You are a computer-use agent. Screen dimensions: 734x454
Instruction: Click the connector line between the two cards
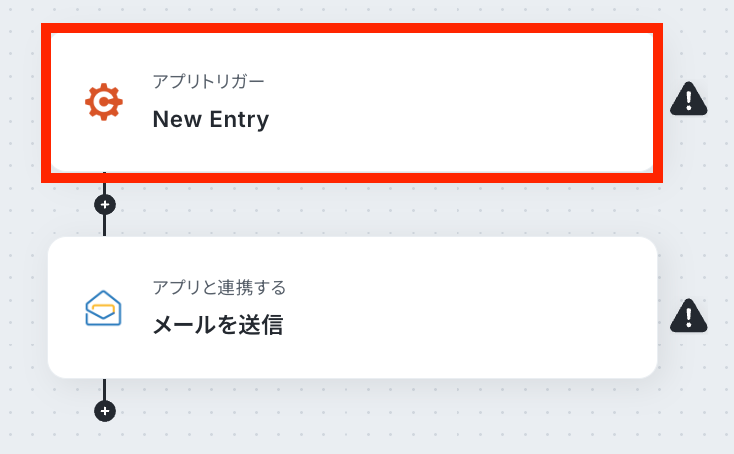[x=104, y=226]
